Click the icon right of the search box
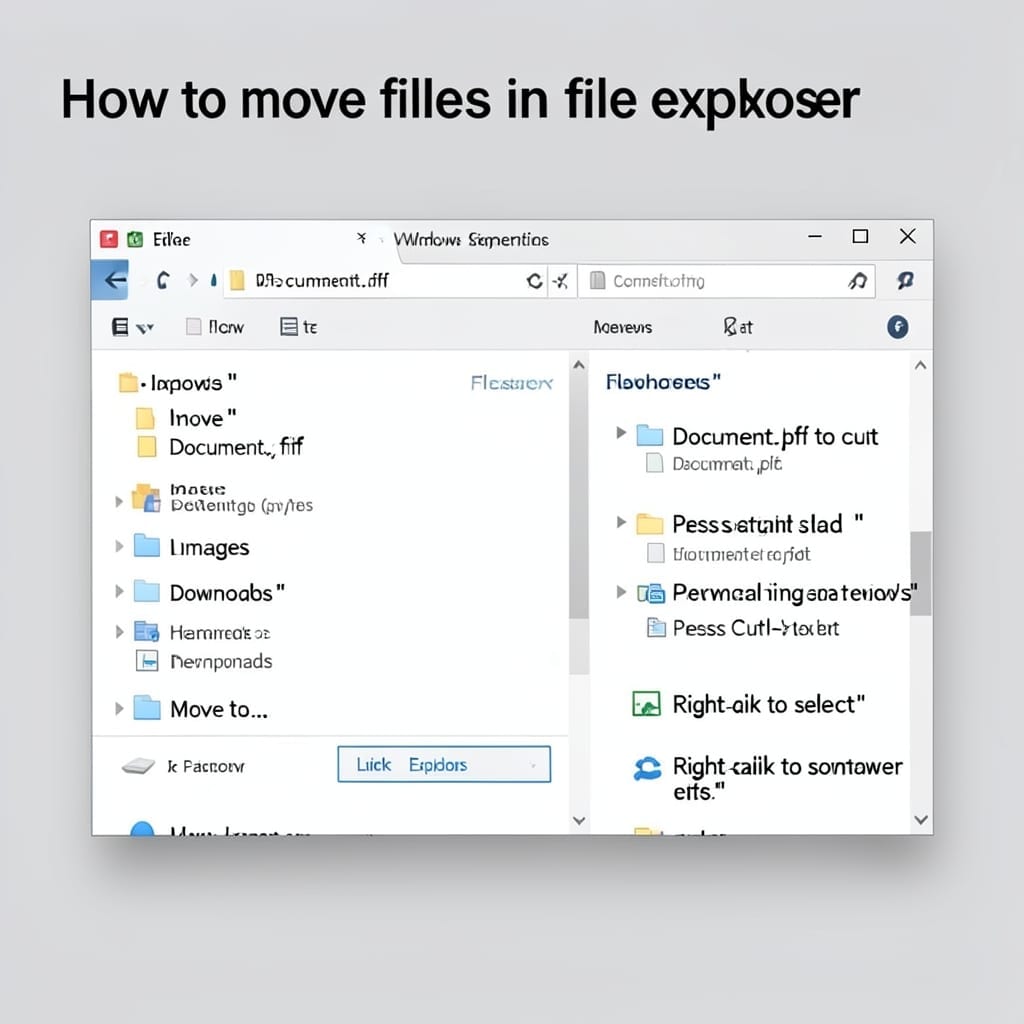The image size is (1024, 1024). [905, 280]
